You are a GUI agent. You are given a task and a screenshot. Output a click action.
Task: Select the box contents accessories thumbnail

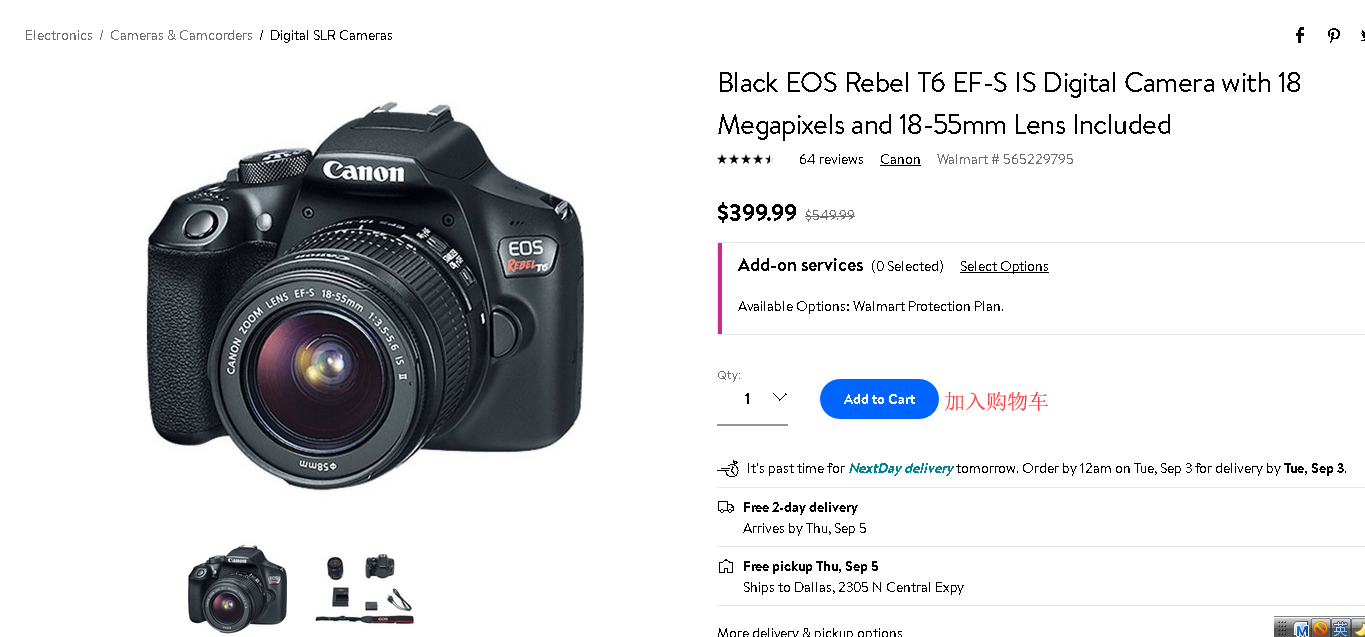click(x=365, y=588)
